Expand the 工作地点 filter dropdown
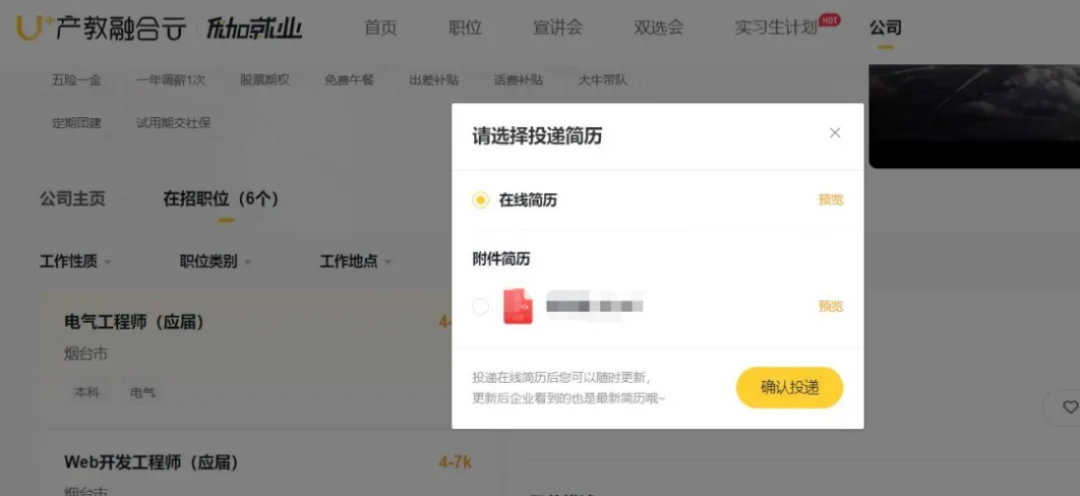Viewport: 1080px width, 496px height. [x=355, y=261]
